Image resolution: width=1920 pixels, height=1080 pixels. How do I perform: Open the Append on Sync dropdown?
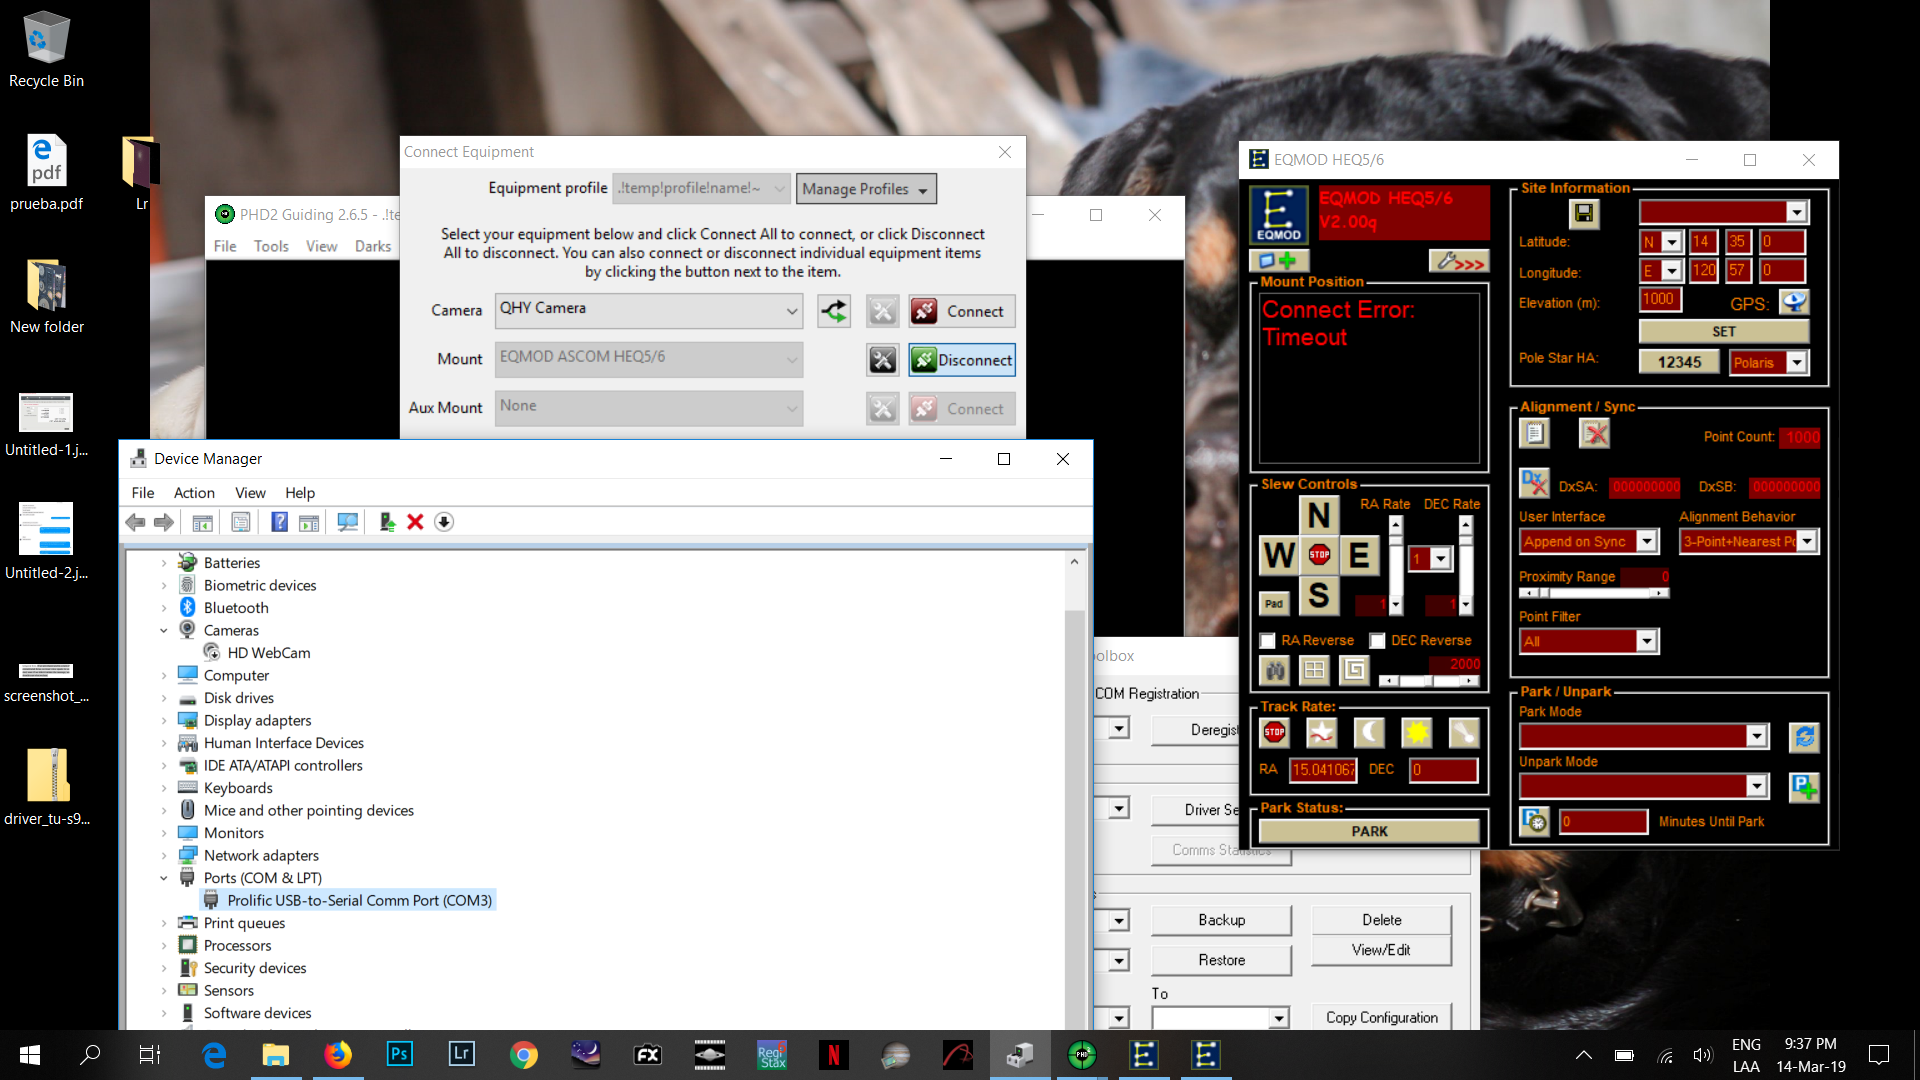[x=1647, y=541]
